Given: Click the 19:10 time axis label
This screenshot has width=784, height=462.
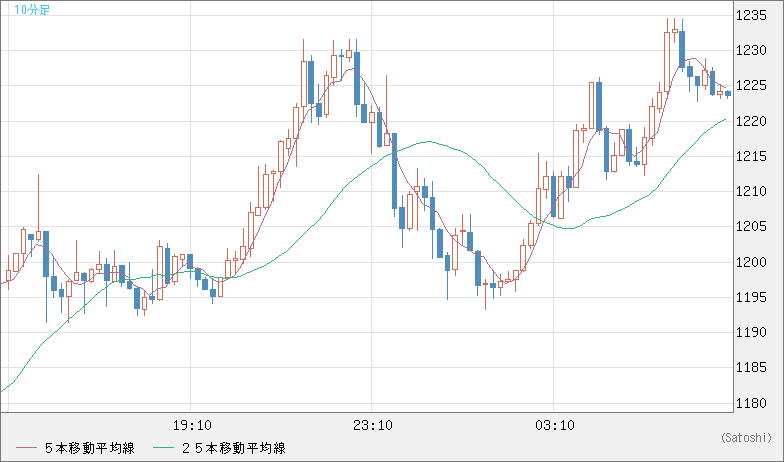Looking at the screenshot, I should click(x=192, y=426).
